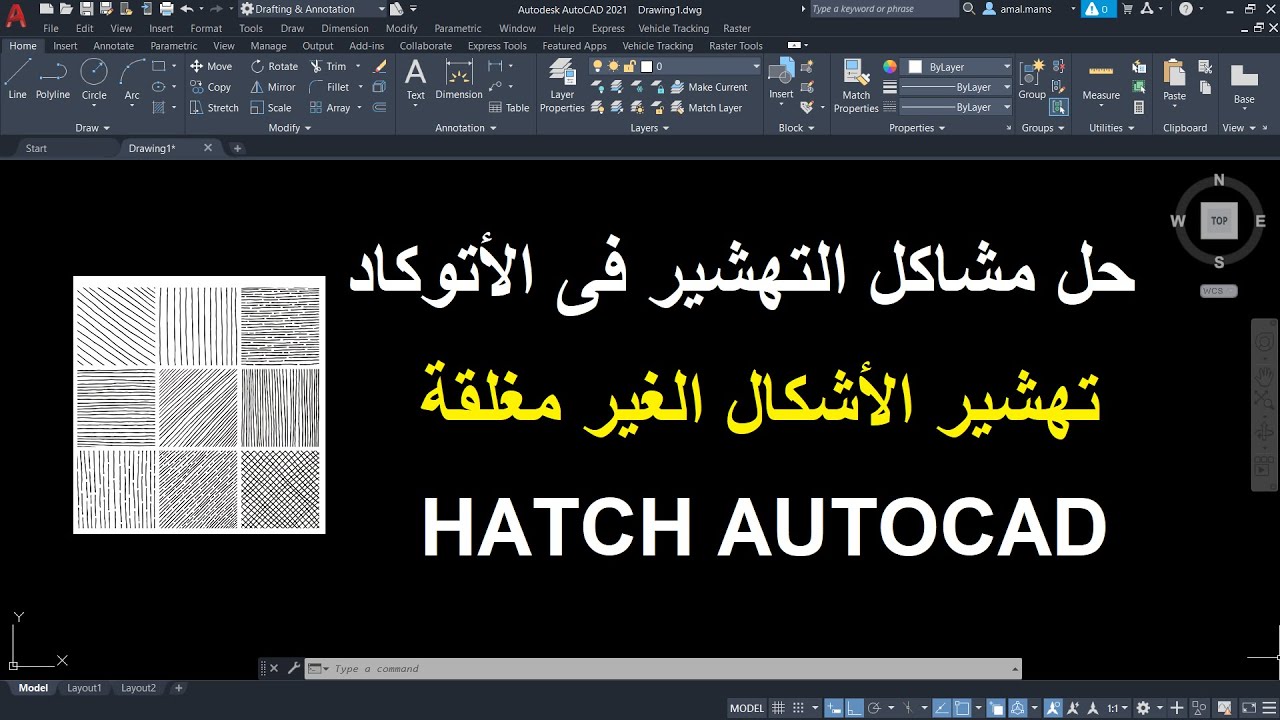Click the Move tool
Viewport: 1280px width, 720px height.
click(x=211, y=66)
